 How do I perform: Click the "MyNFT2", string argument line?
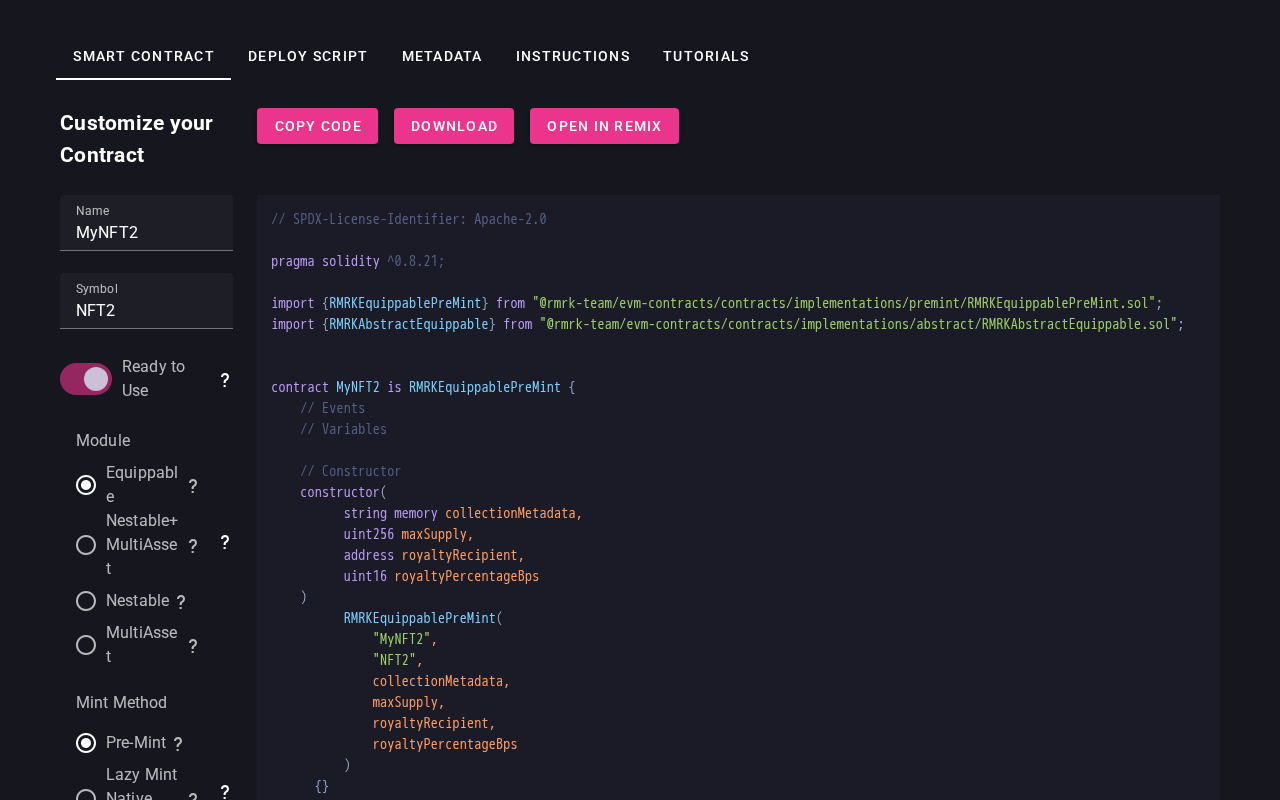pos(405,639)
